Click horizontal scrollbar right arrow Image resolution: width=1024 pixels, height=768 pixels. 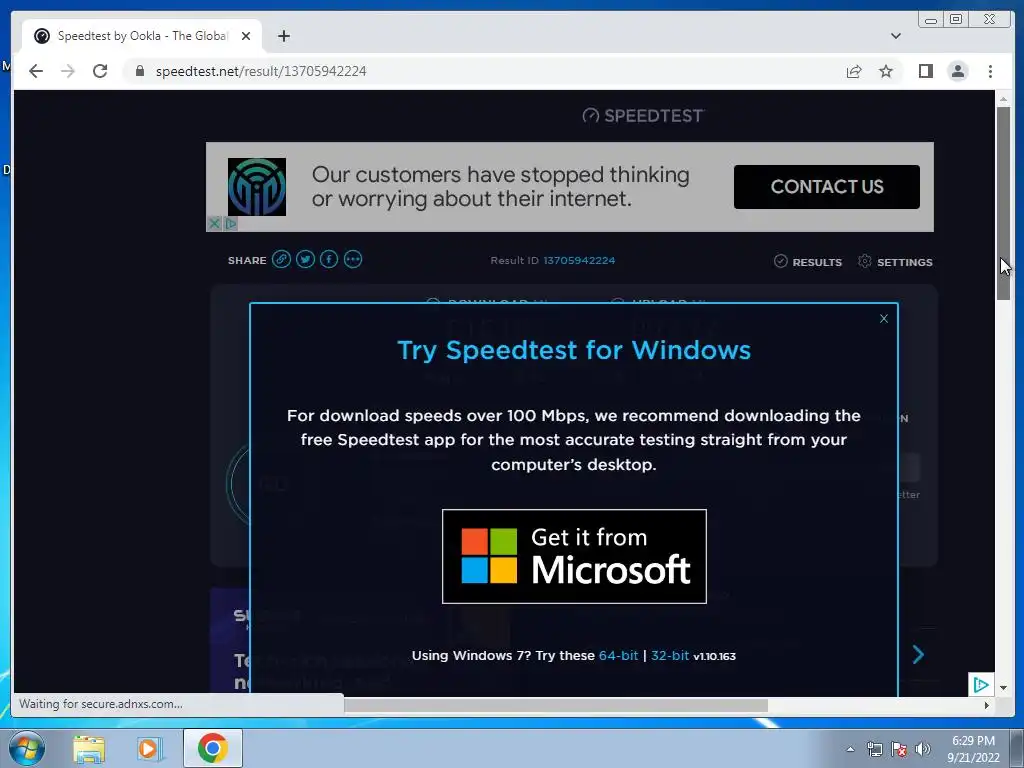(986, 705)
